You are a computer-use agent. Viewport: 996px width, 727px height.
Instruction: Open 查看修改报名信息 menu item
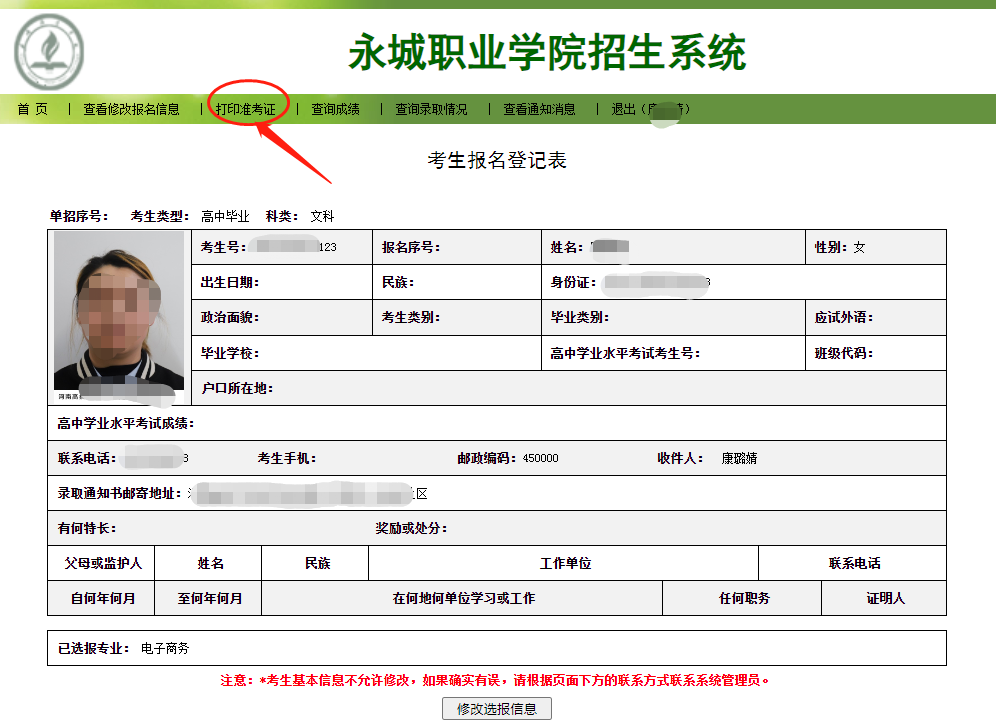coord(131,109)
